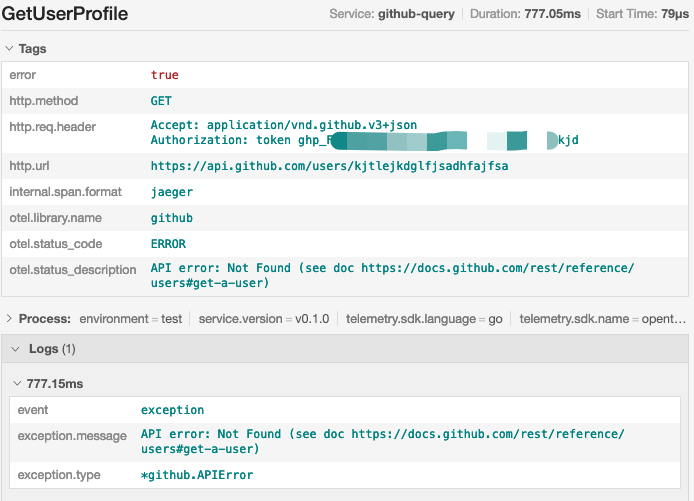This screenshot has height=501, width=694.
Task: Click the exception.type *github.APIError value
Action: [197, 475]
